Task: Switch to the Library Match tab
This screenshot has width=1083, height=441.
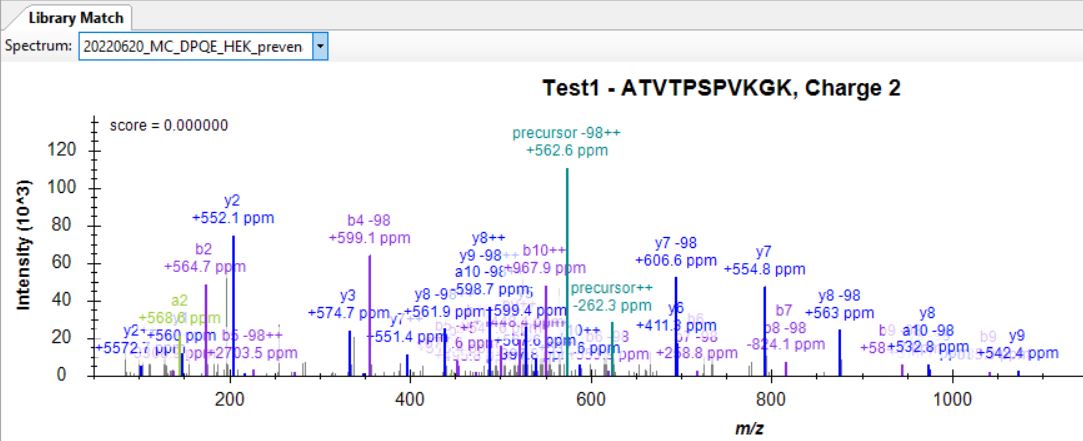Action: click(x=74, y=18)
